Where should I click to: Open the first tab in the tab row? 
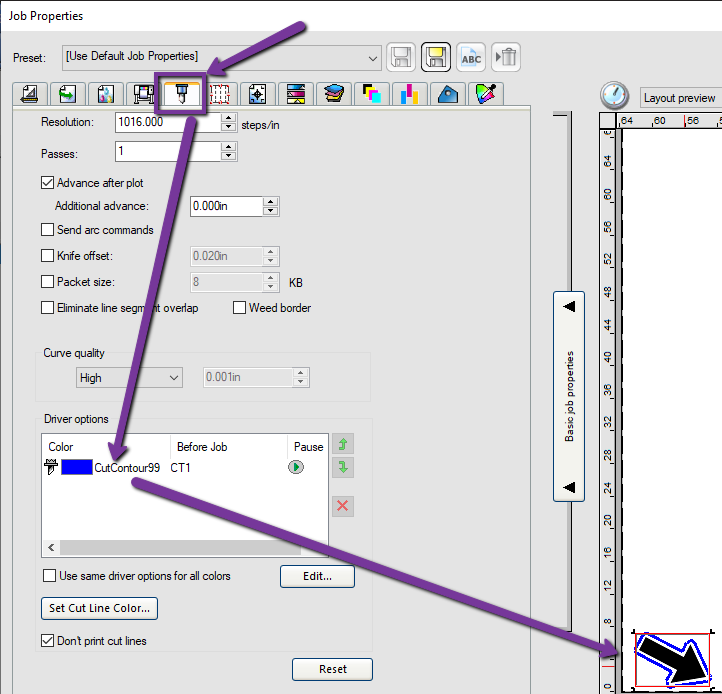point(29,95)
